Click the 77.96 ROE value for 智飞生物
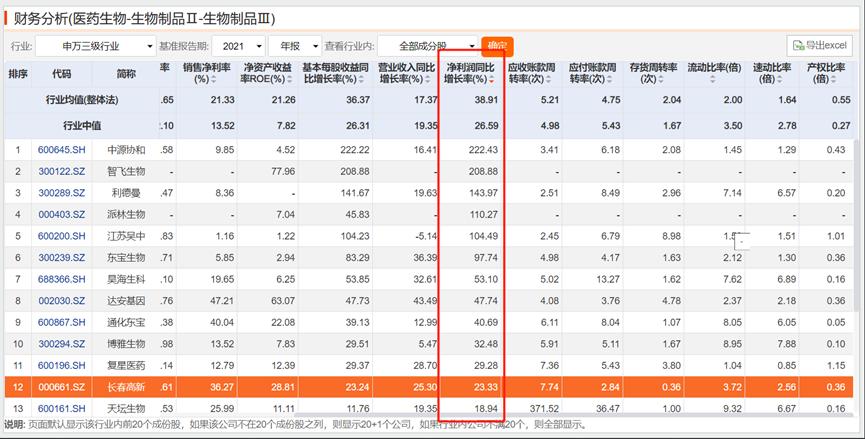Screen dimensions: 865x439 [x=283, y=172]
